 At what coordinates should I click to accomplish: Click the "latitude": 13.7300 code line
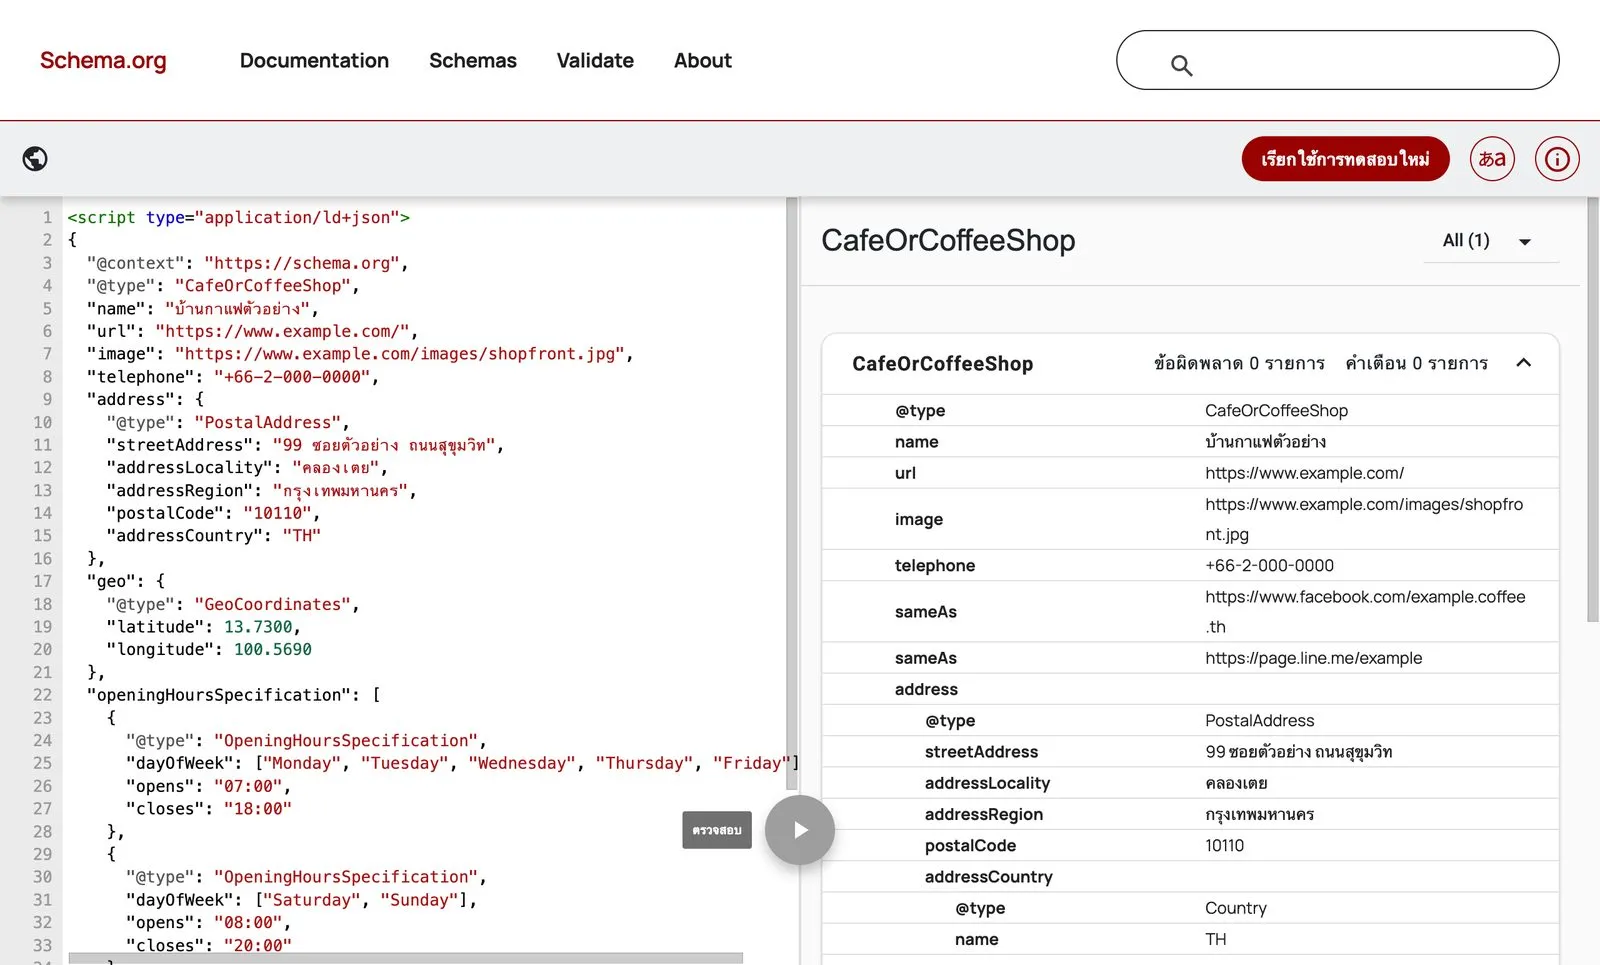pyautogui.click(x=203, y=627)
